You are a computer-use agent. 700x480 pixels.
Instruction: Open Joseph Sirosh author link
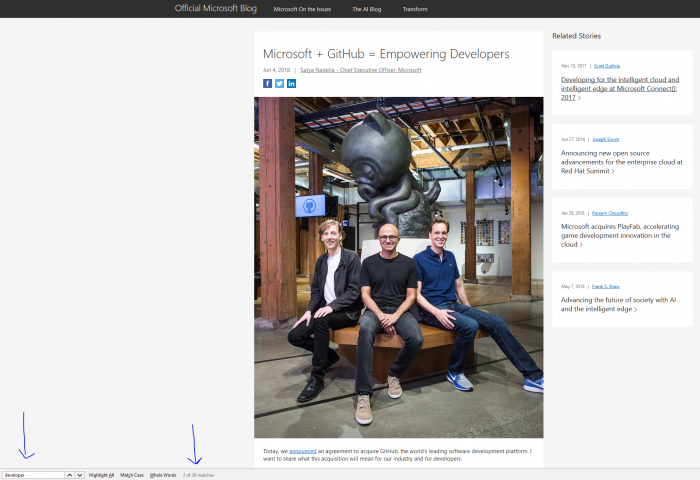click(x=605, y=139)
